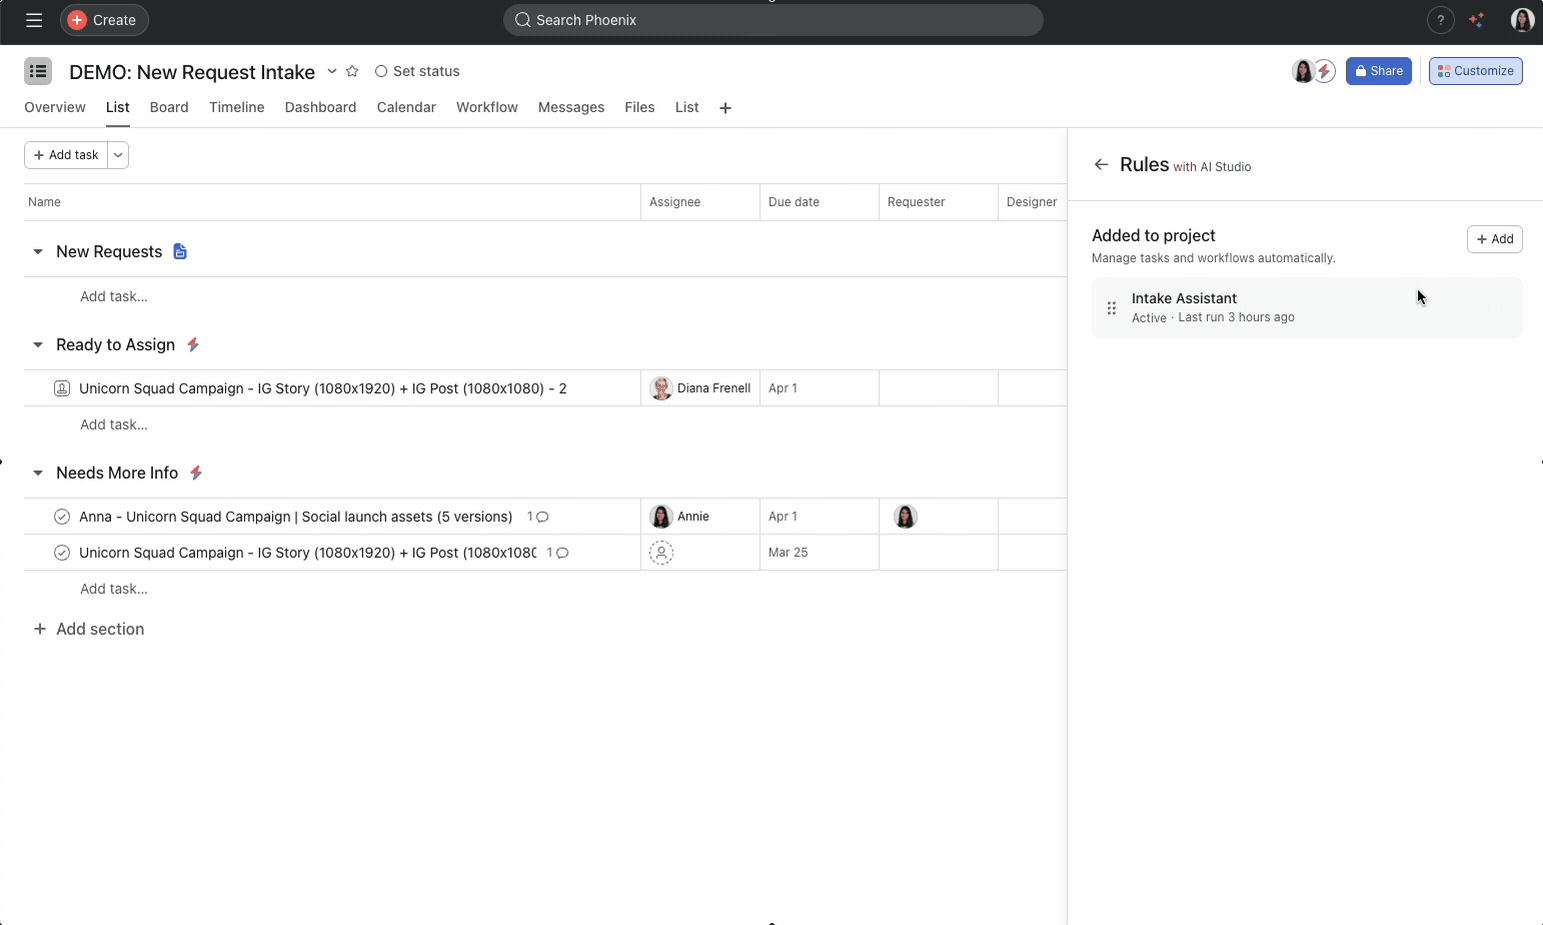Mark Anna's task as complete
The height and width of the screenshot is (925, 1543).
click(x=61, y=516)
